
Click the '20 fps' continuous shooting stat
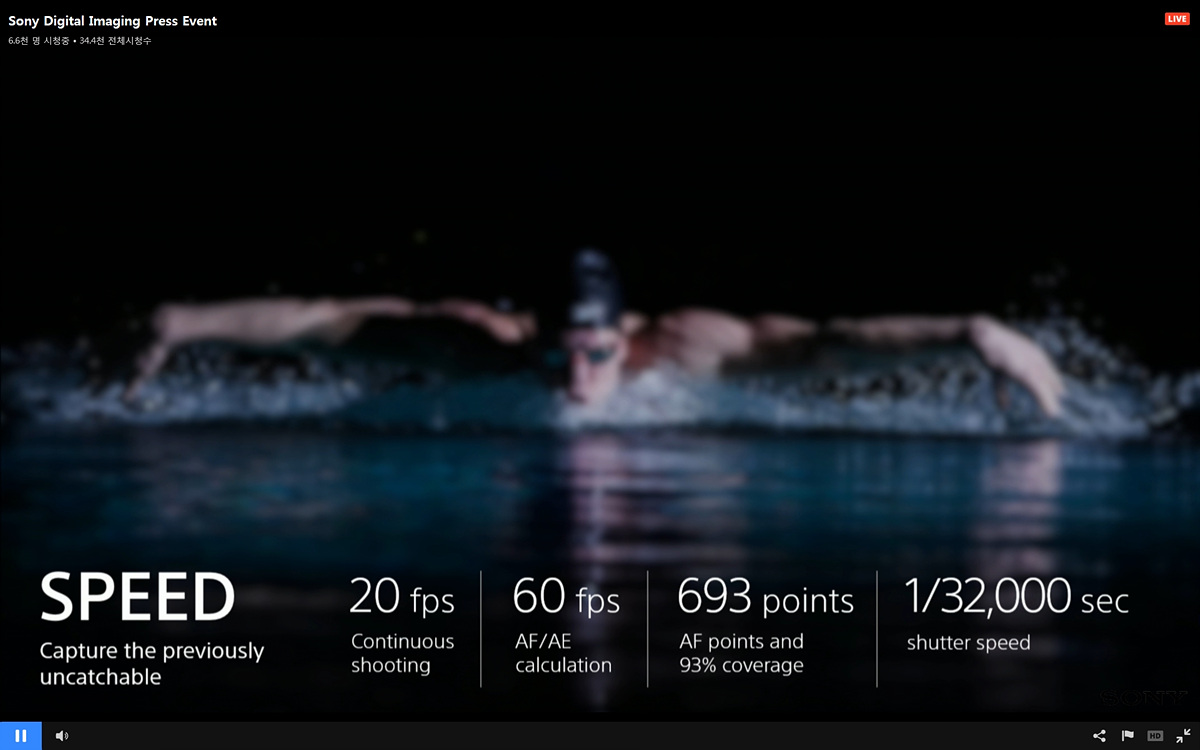402,597
